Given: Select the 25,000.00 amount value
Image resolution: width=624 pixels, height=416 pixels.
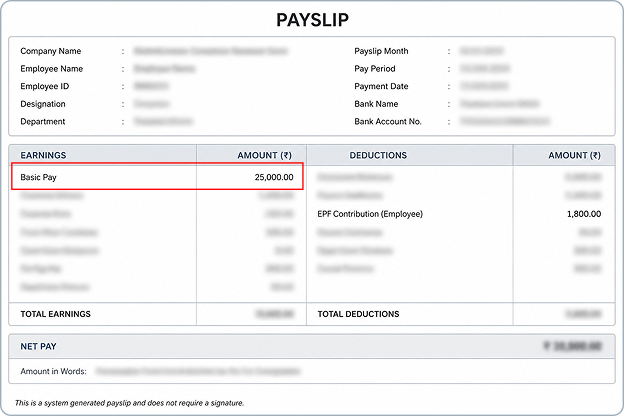Looking at the screenshot, I should [x=274, y=177].
